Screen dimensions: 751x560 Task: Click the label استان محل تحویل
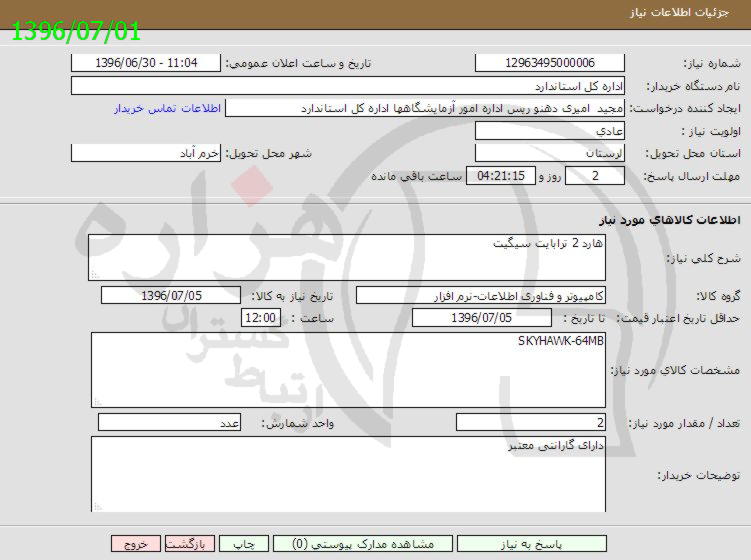pos(693,154)
